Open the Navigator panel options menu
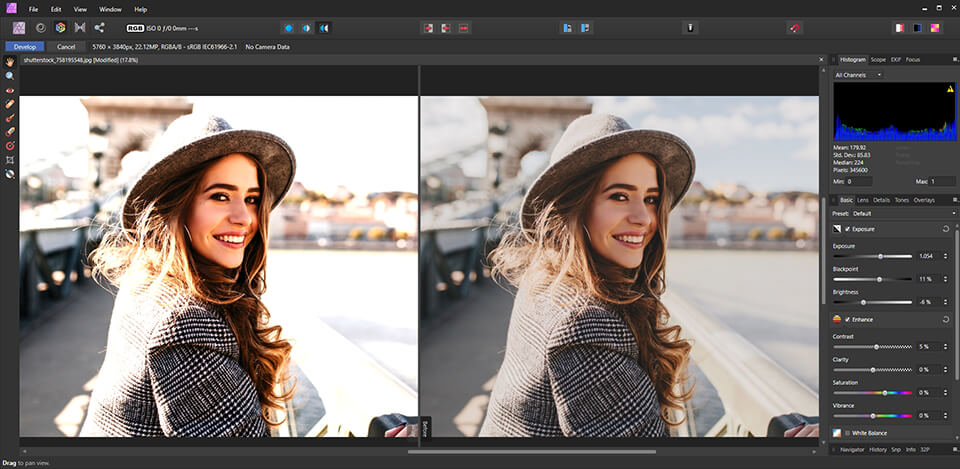960x469 pixels. click(x=955, y=449)
